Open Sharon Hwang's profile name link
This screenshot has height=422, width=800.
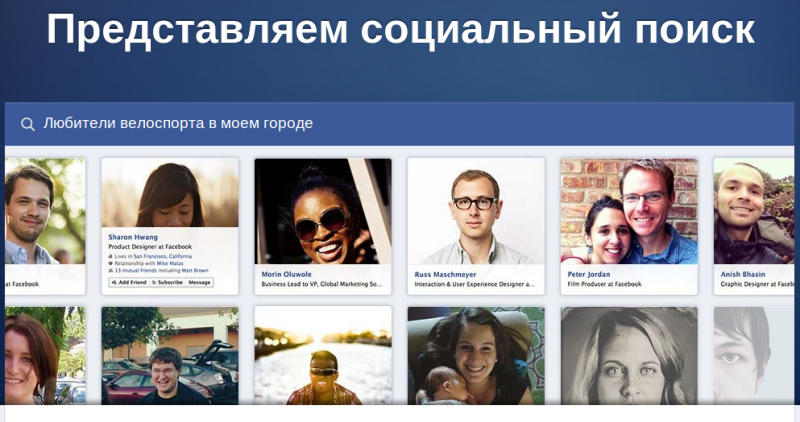(x=133, y=237)
